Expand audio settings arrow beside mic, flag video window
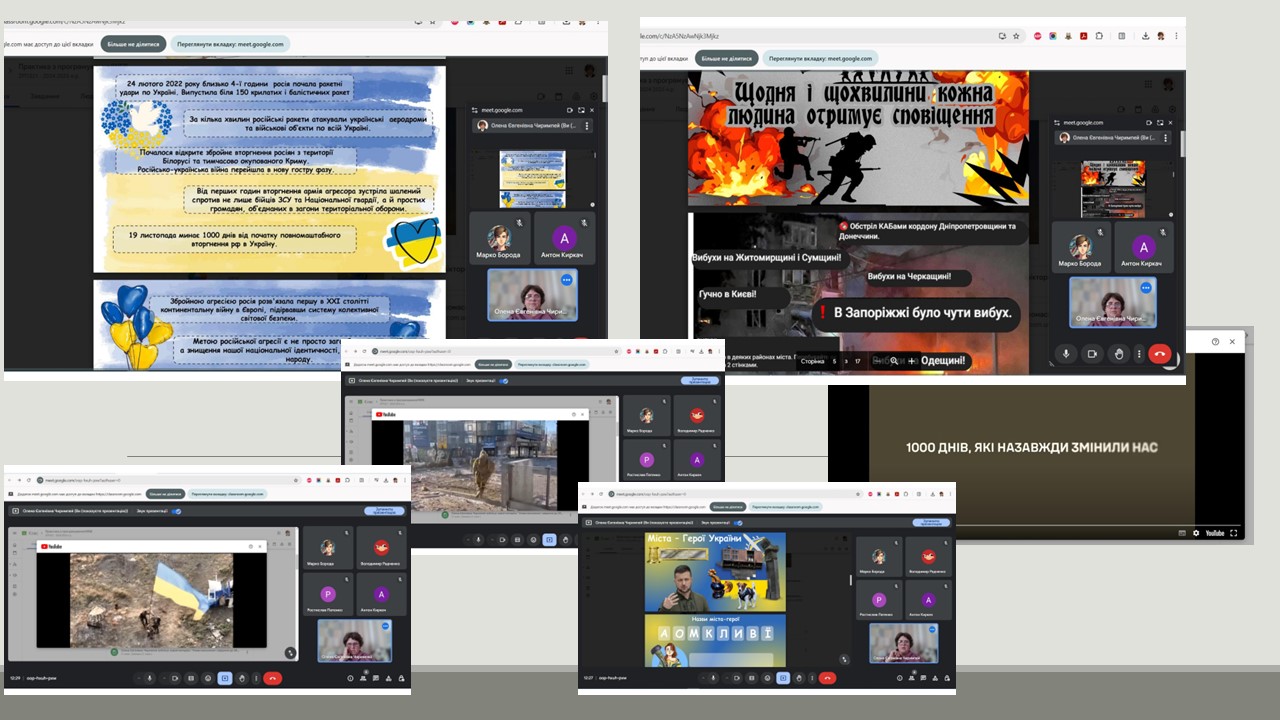 pos(139,678)
